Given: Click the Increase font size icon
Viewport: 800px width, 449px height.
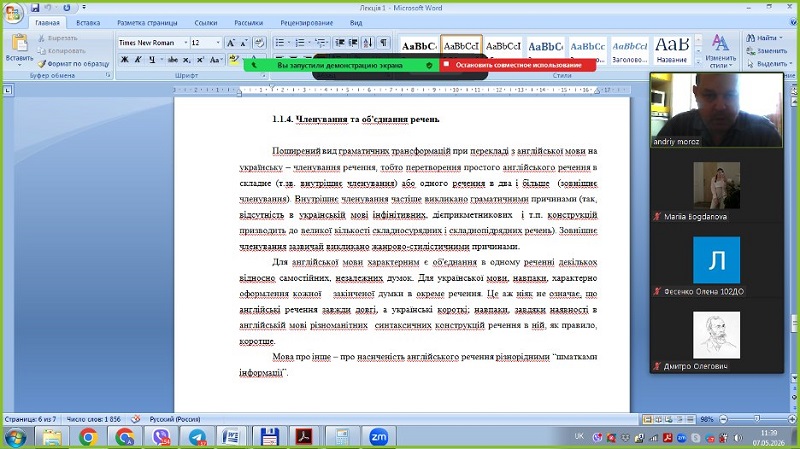Looking at the screenshot, I should [231, 43].
